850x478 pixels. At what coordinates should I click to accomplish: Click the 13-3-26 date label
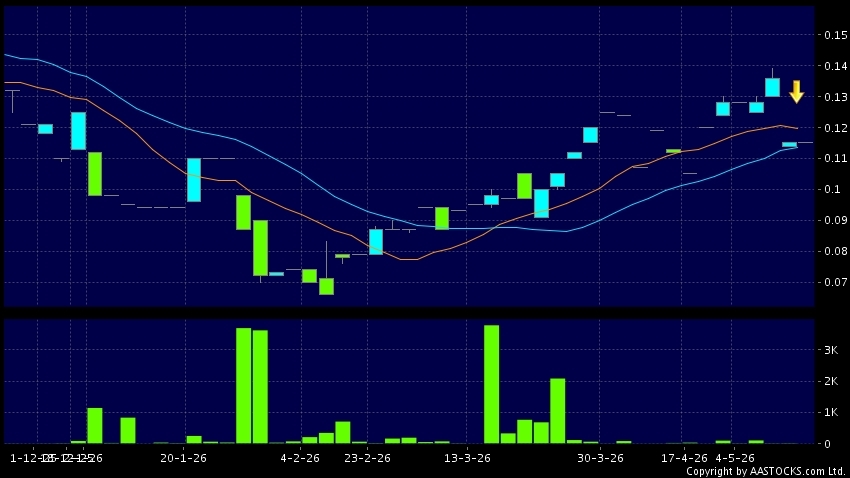(467, 458)
